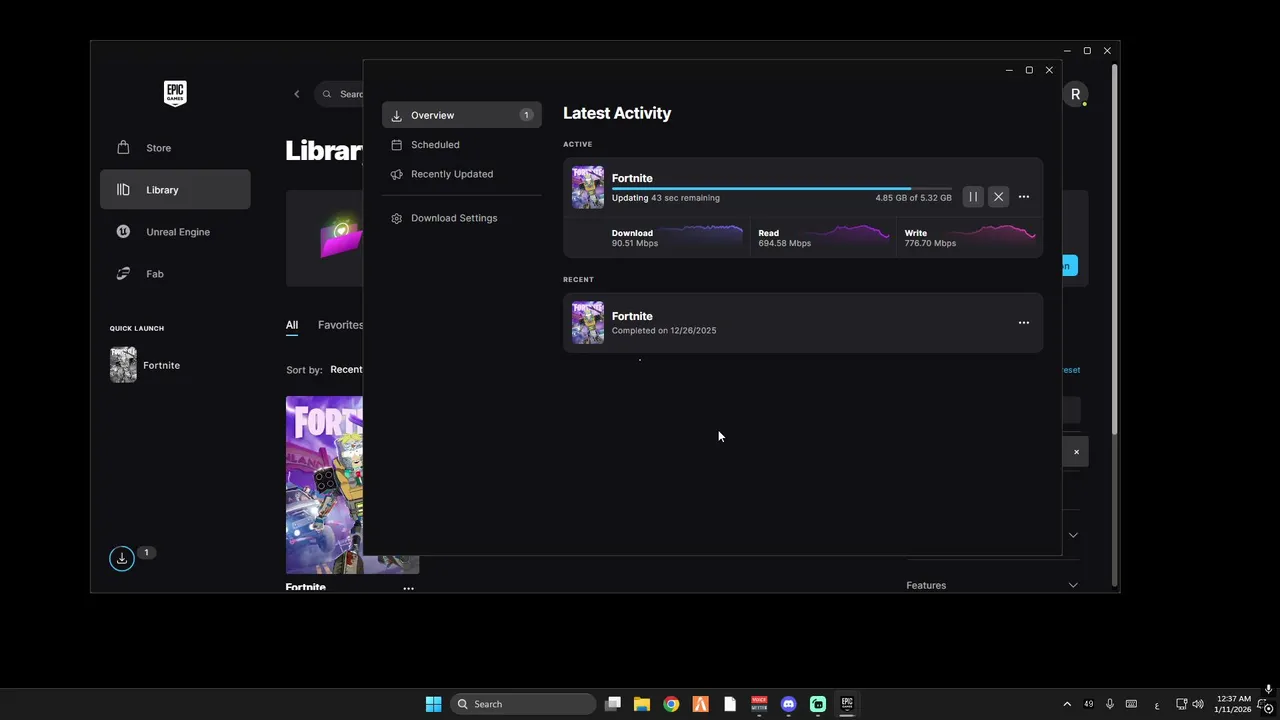
Task: Click the back arrow in launcher
Action: pyautogui.click(x=296, y=94)
